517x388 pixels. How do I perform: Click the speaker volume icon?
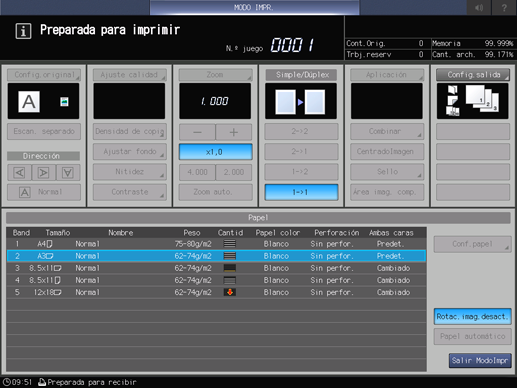478,7
